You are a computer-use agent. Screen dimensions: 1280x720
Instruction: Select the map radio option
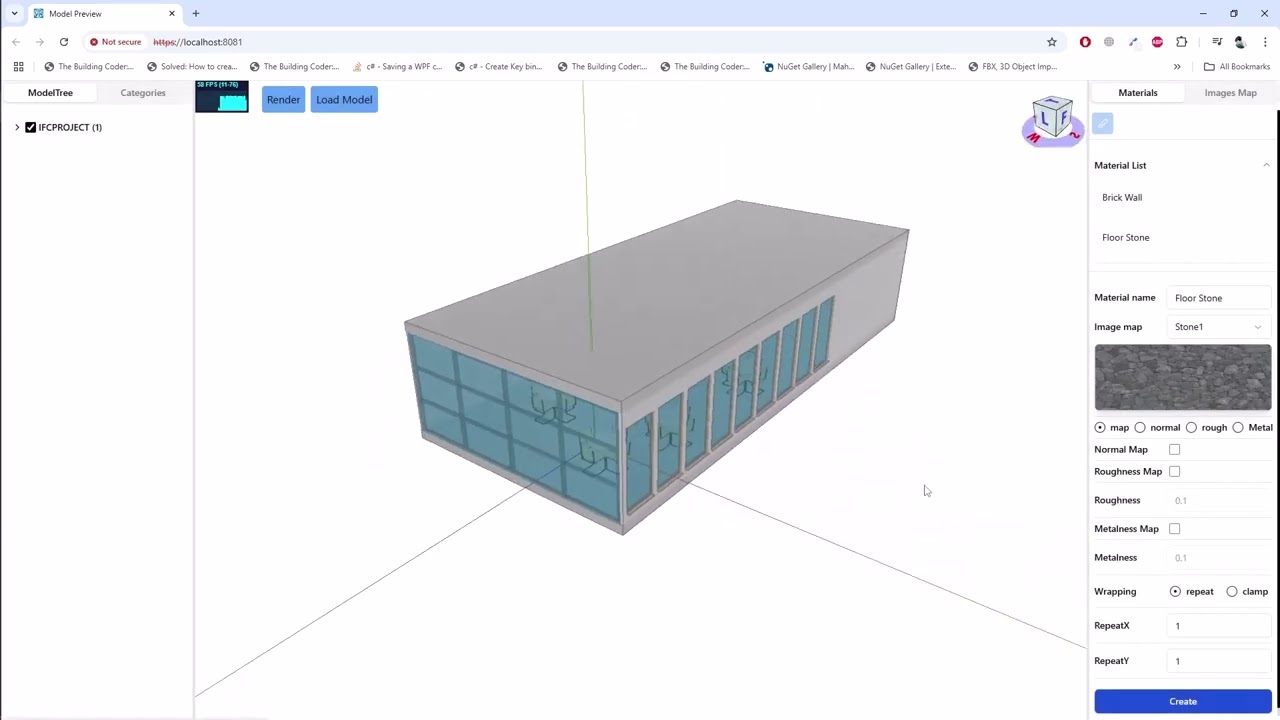tap(1100, 427)
